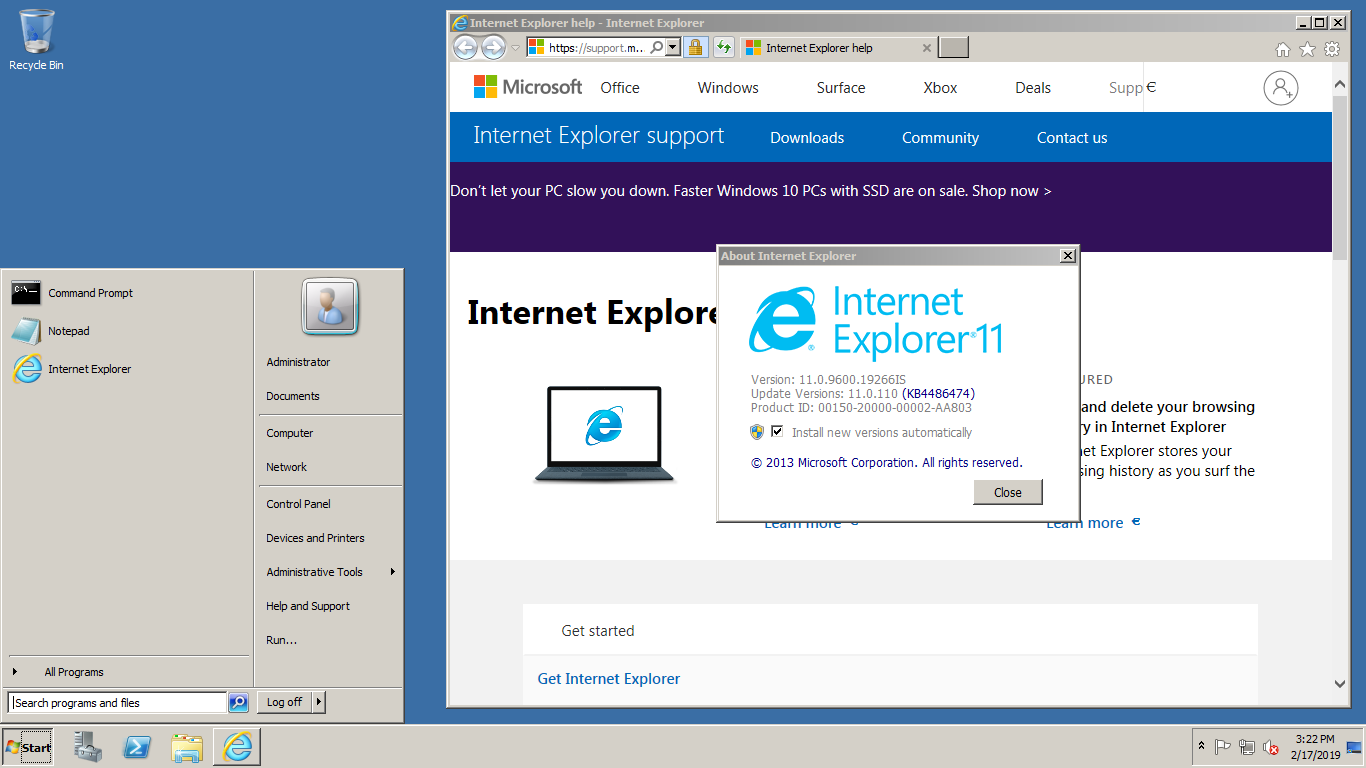1366x768 pixels.
Task: Open Network in Start menu
Action: pyautogui.click(x=287, y=467)
